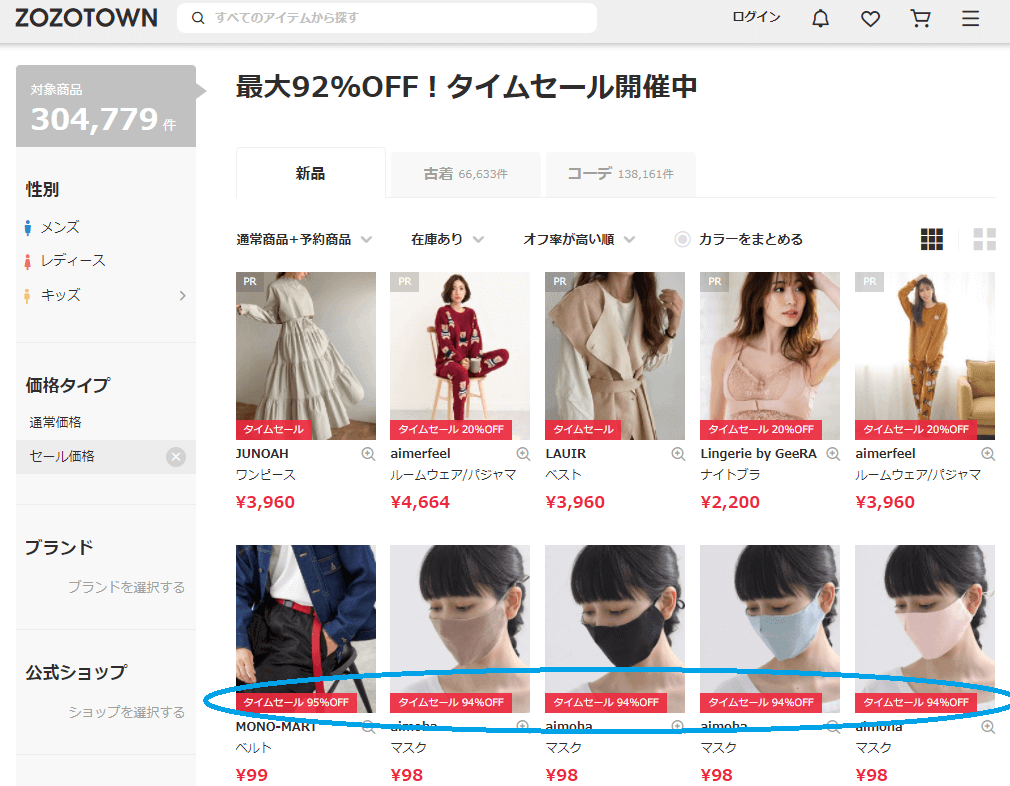Open the light blue mask image
This screenshot has height=786, width=1010.
pos(770,629)
